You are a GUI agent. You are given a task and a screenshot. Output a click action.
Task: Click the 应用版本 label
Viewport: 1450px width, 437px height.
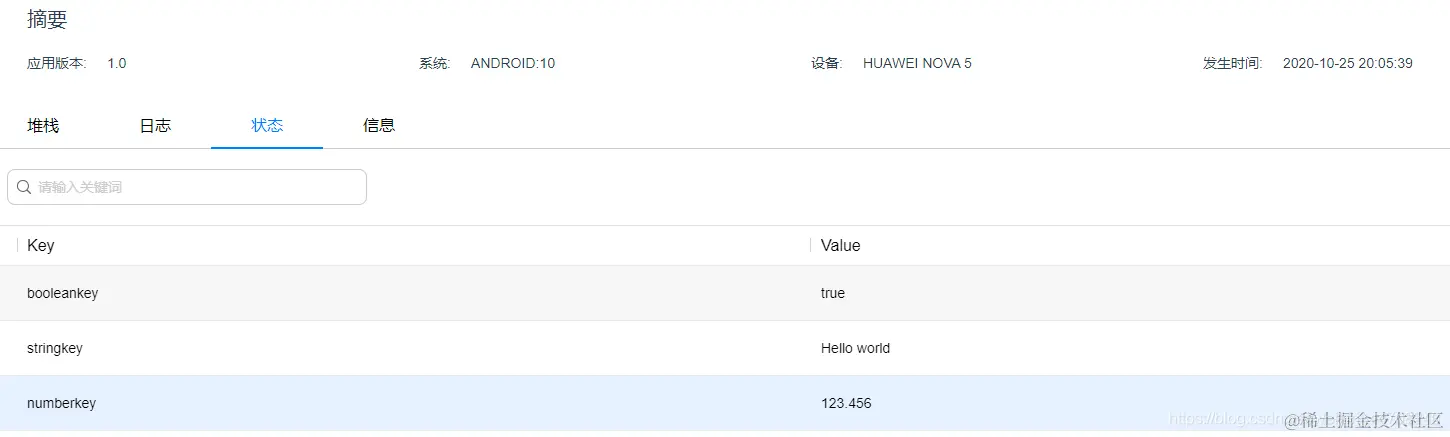pos(57,63)
